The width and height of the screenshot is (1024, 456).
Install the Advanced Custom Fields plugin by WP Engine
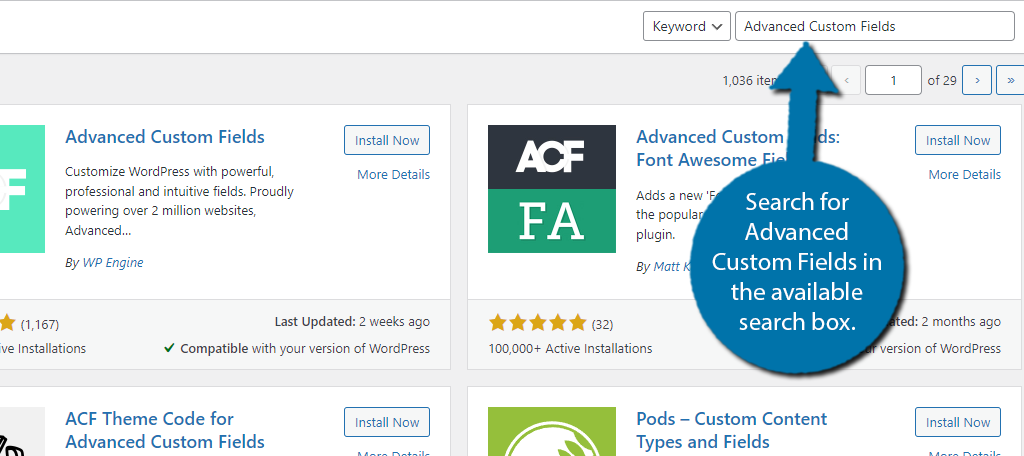pos(387,140)
